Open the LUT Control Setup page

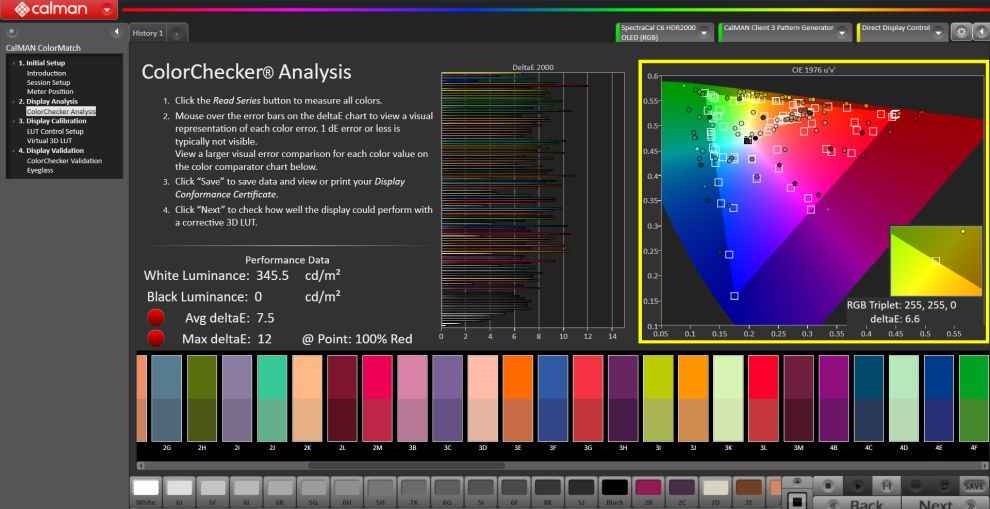pyautogui.click(x=54, y=131)
